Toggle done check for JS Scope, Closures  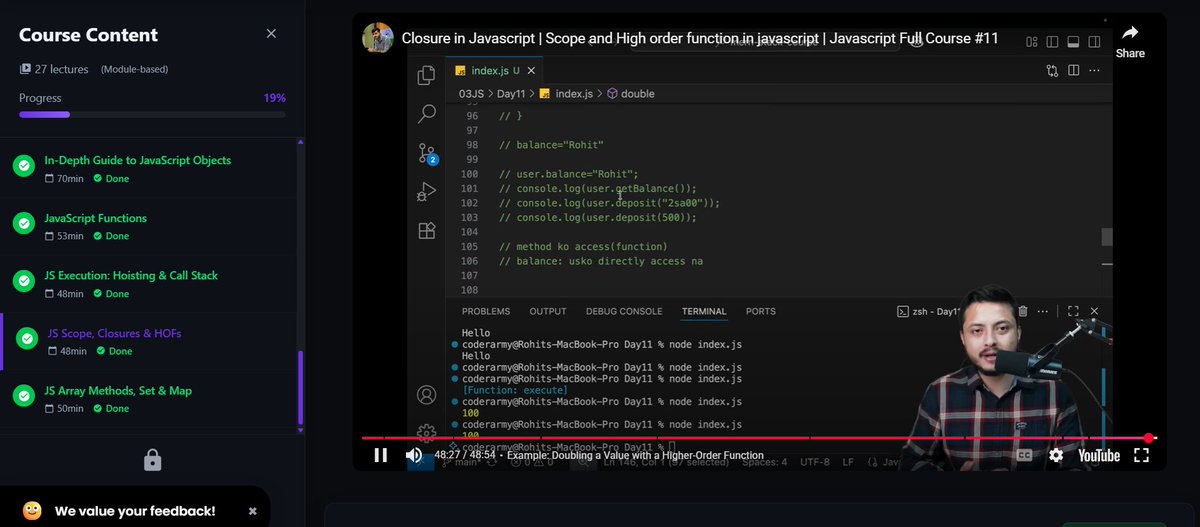point(28,340)
